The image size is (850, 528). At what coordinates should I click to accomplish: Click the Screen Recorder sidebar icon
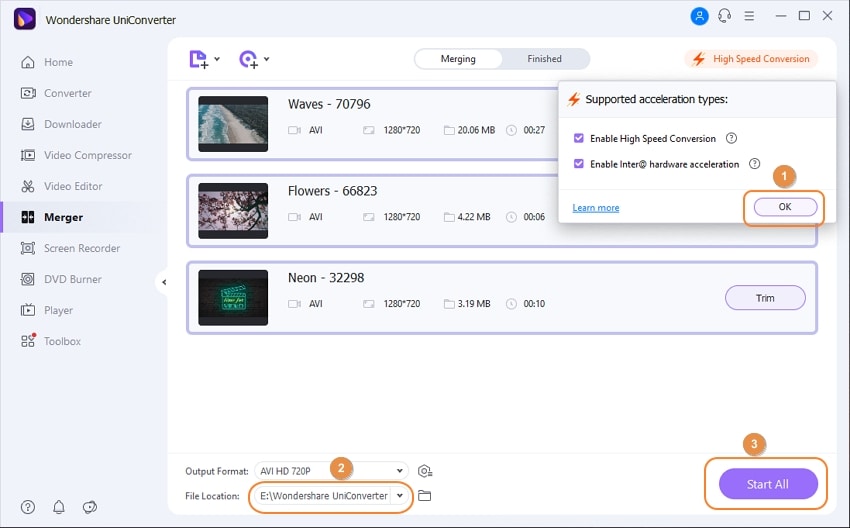tap(28, 248)
